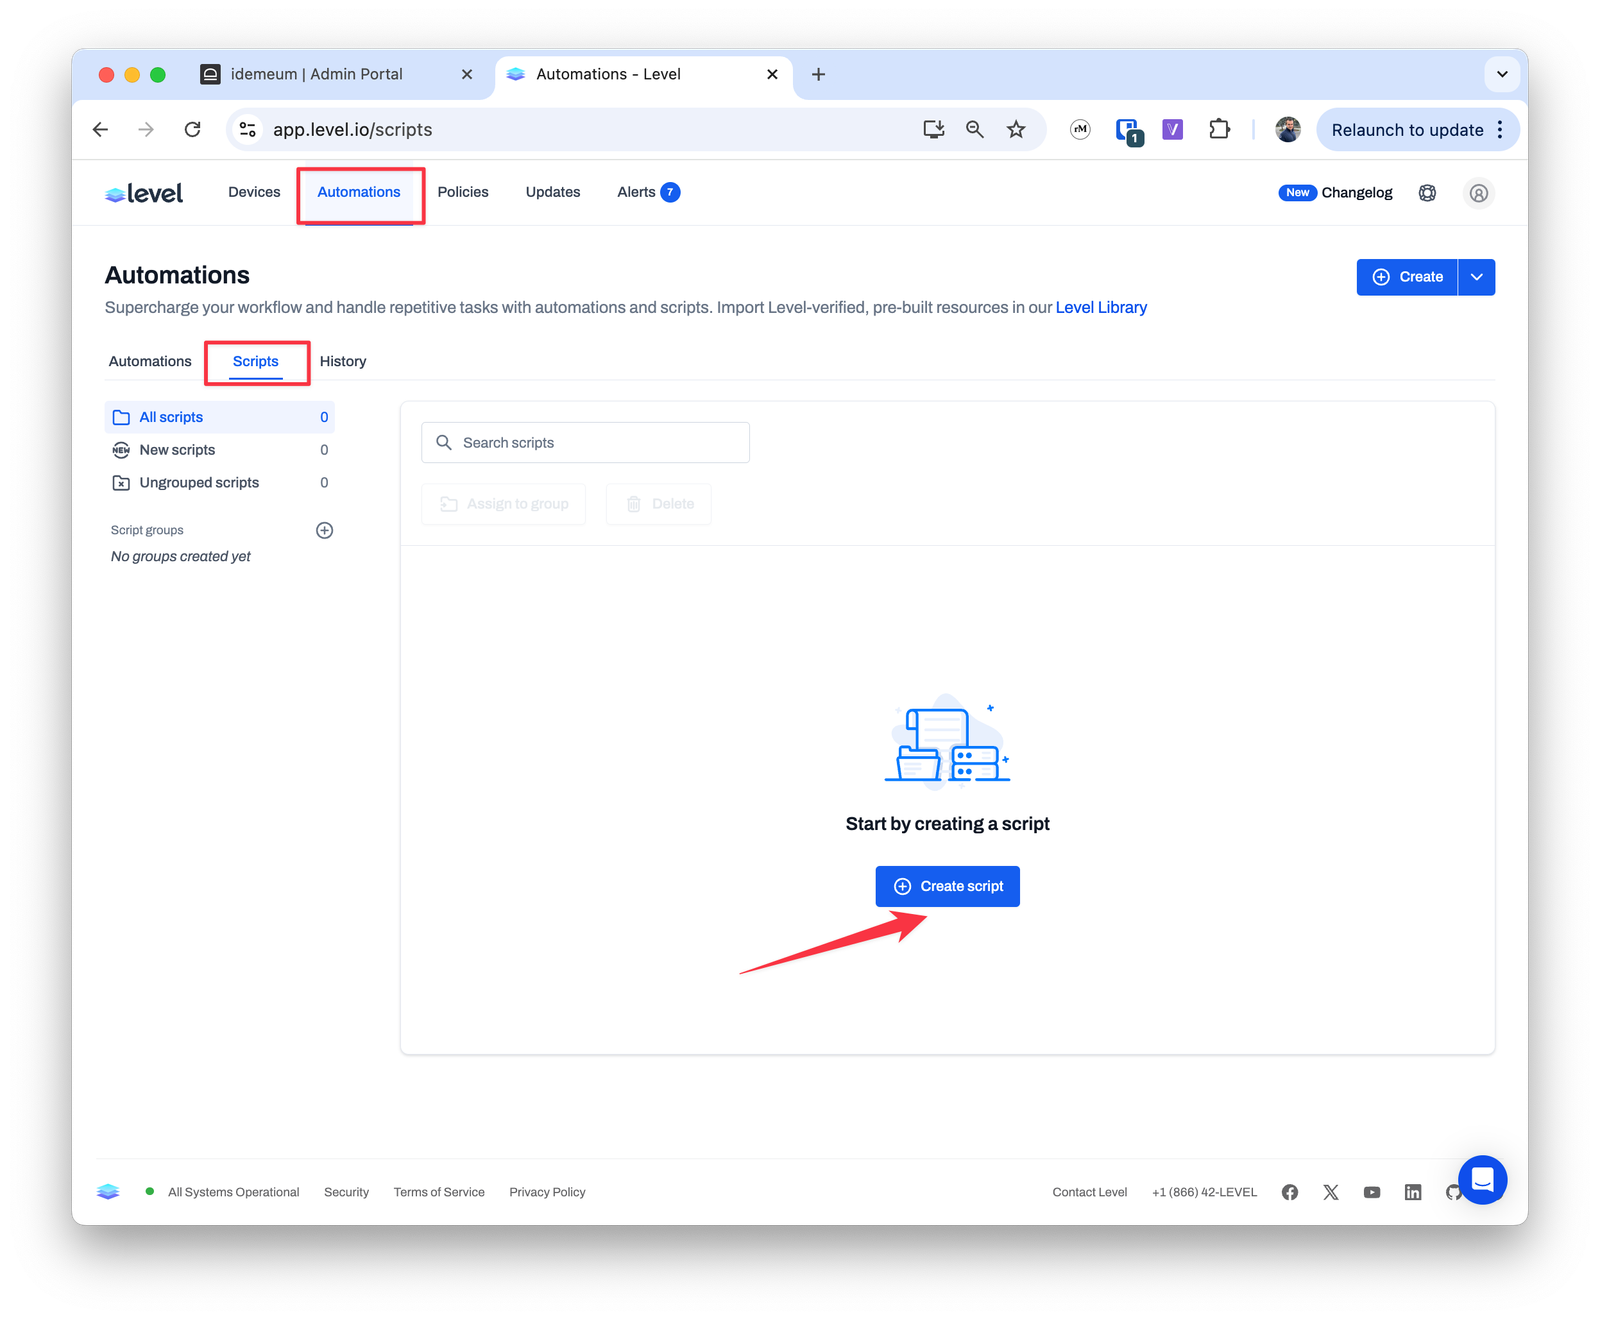Go back in browser history
The image size is (1600, 1320).
100,129
